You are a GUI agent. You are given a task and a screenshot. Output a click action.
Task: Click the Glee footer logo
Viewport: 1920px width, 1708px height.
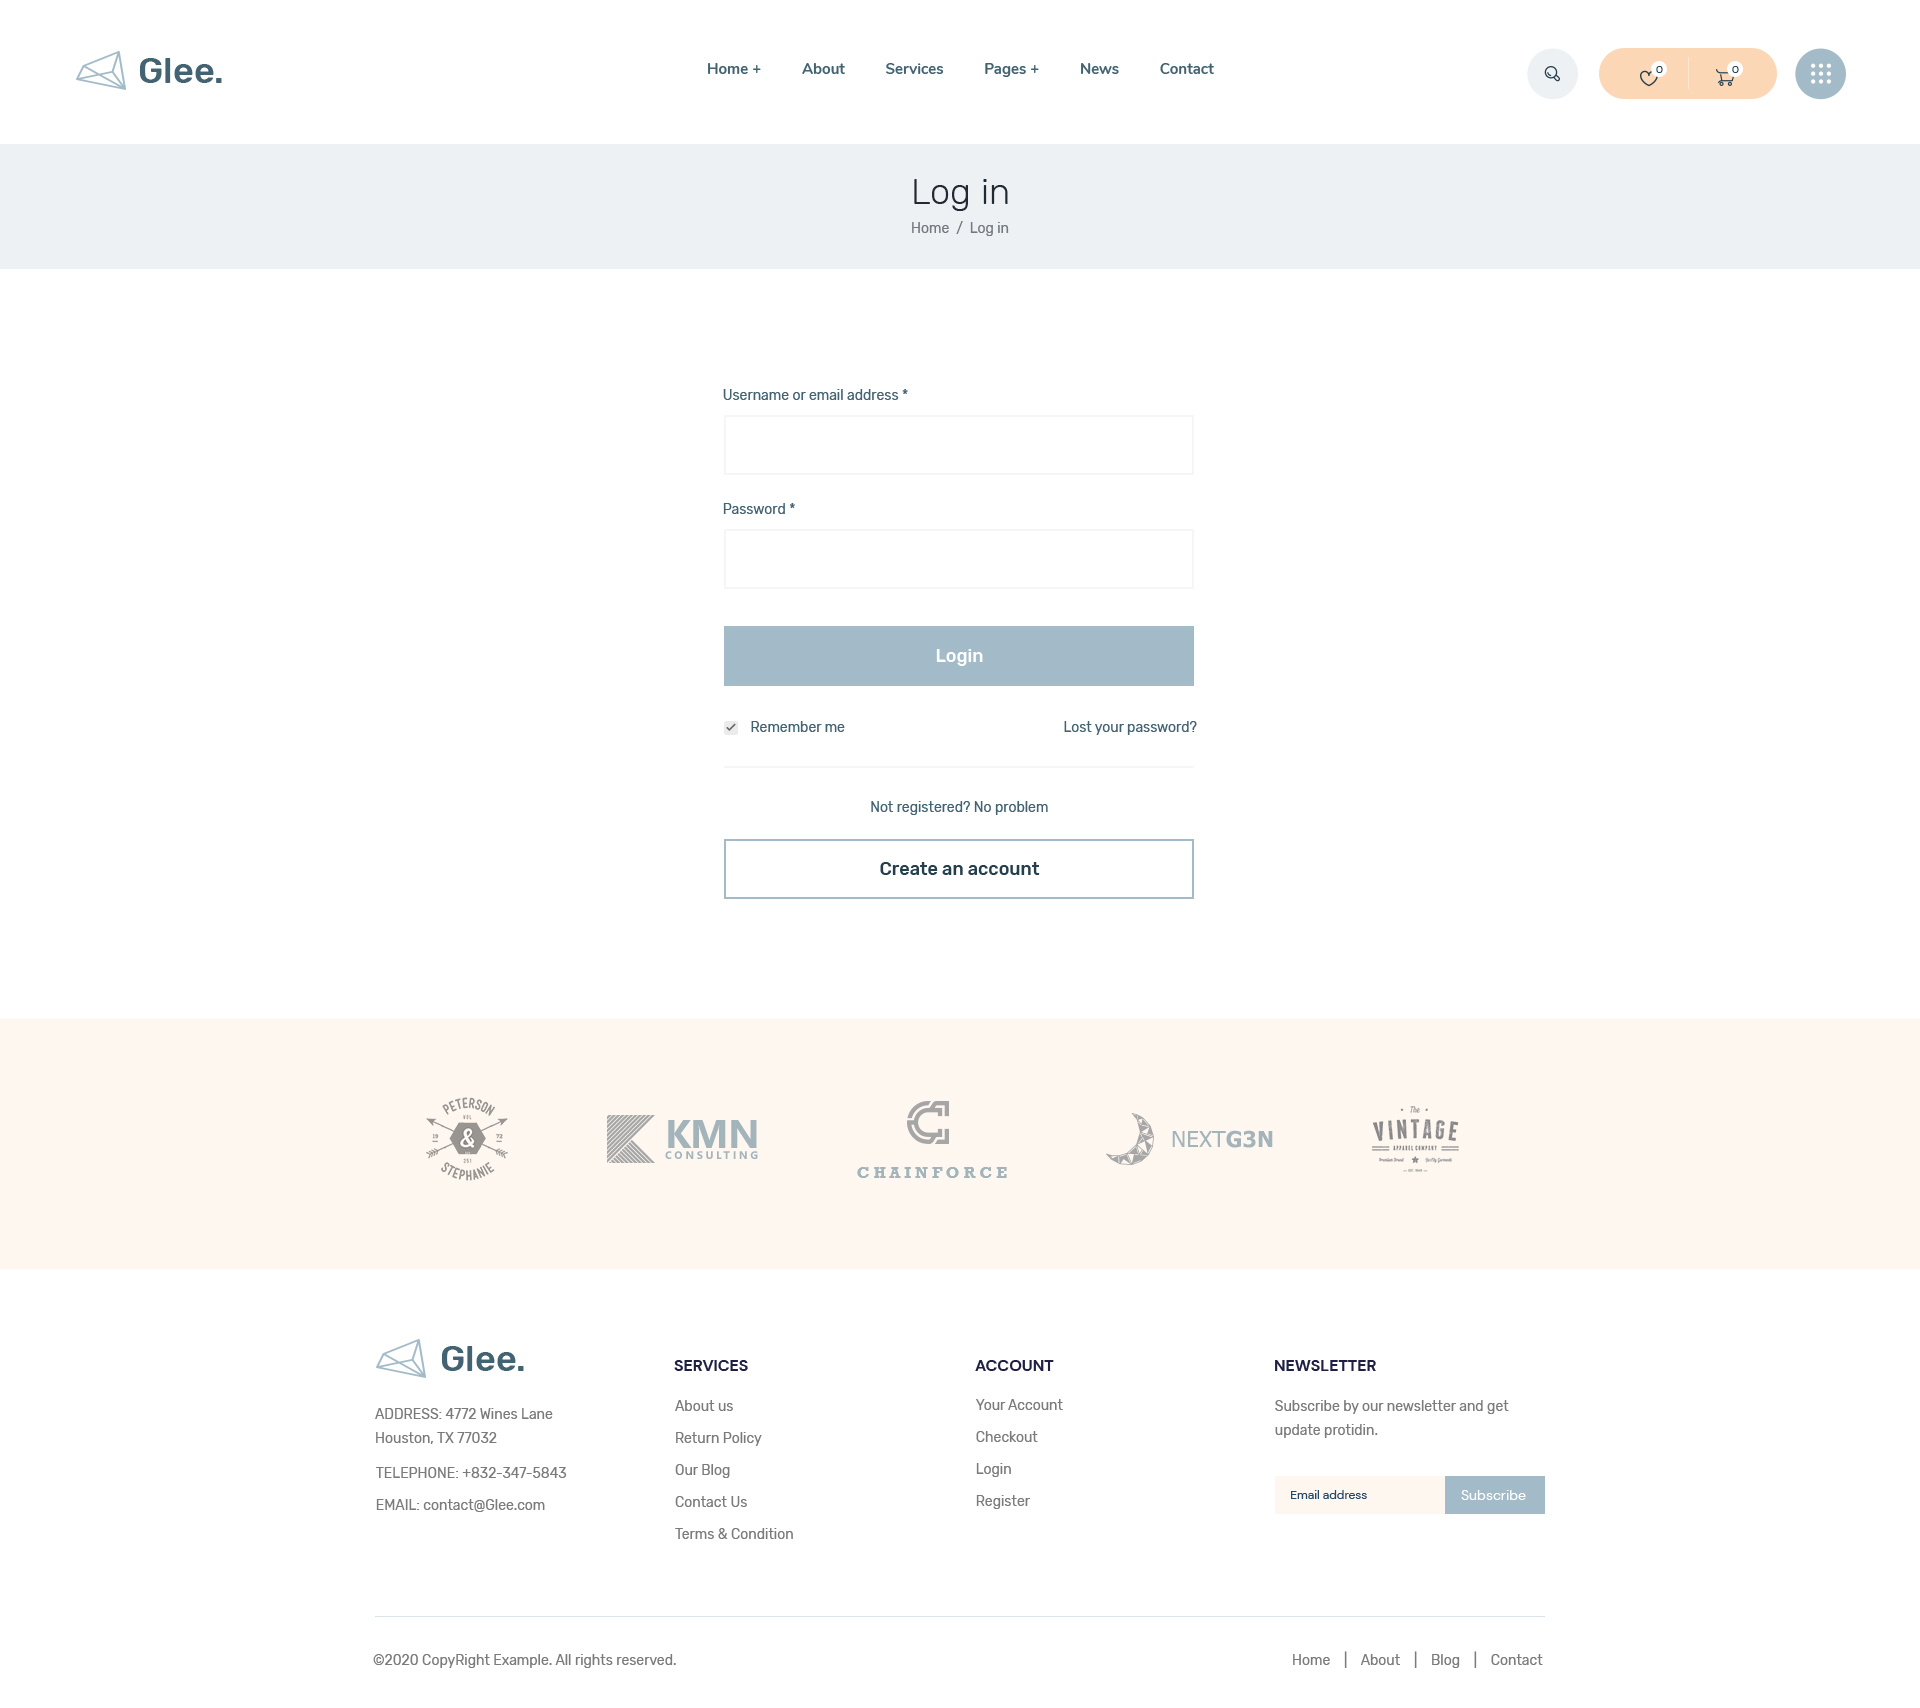[450, 1359]
